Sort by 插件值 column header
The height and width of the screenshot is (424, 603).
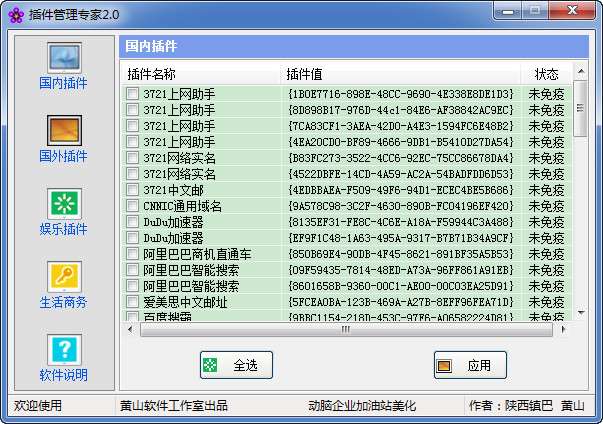(x=400, y=74)
